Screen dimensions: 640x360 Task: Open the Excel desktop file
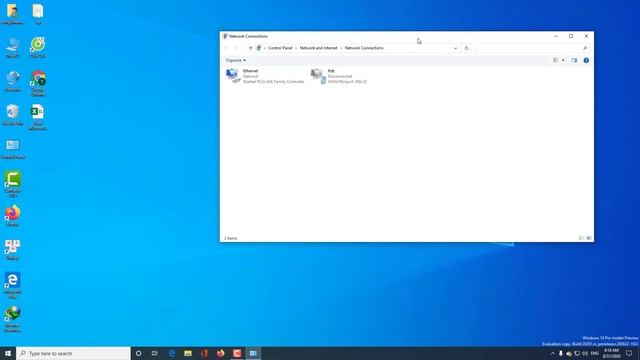click(38, 117)
